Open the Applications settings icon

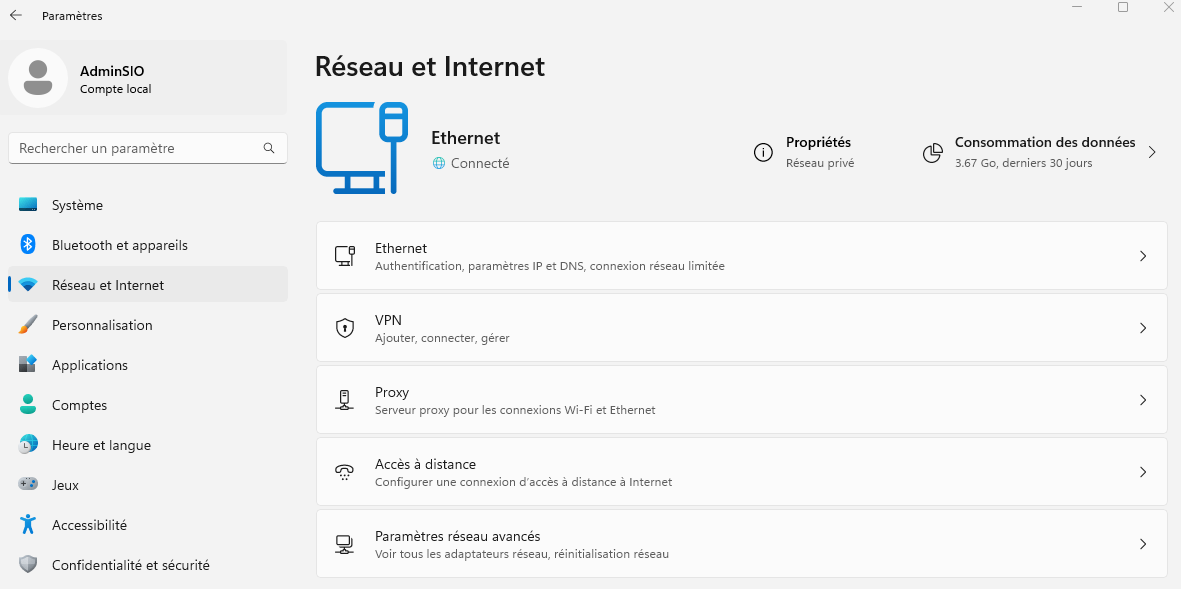click(29, 365)
